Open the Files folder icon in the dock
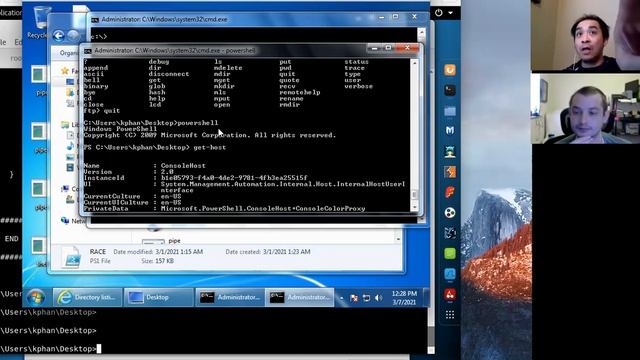The height and width of the screenshot is (360, 640). coord(450,111)
